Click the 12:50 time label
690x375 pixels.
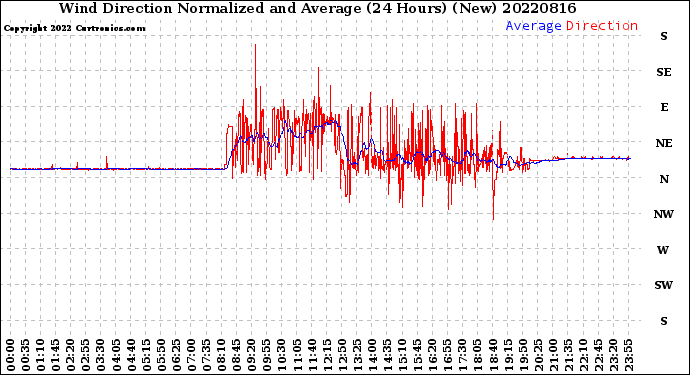pos(342,355)
